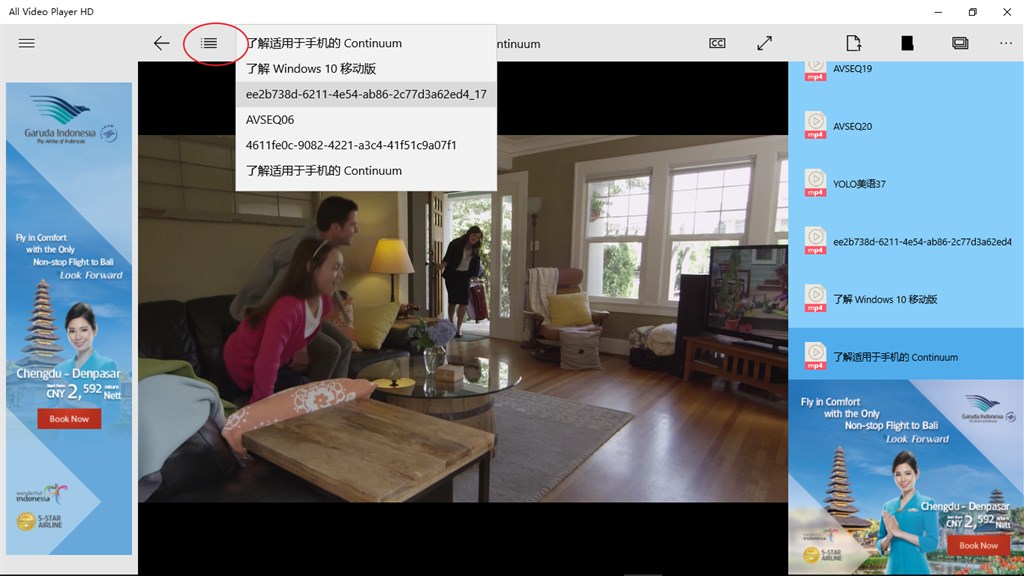
Task: Pick 4611fe0c-9082-4221 entry in dropdown
Action: [366, 145]
